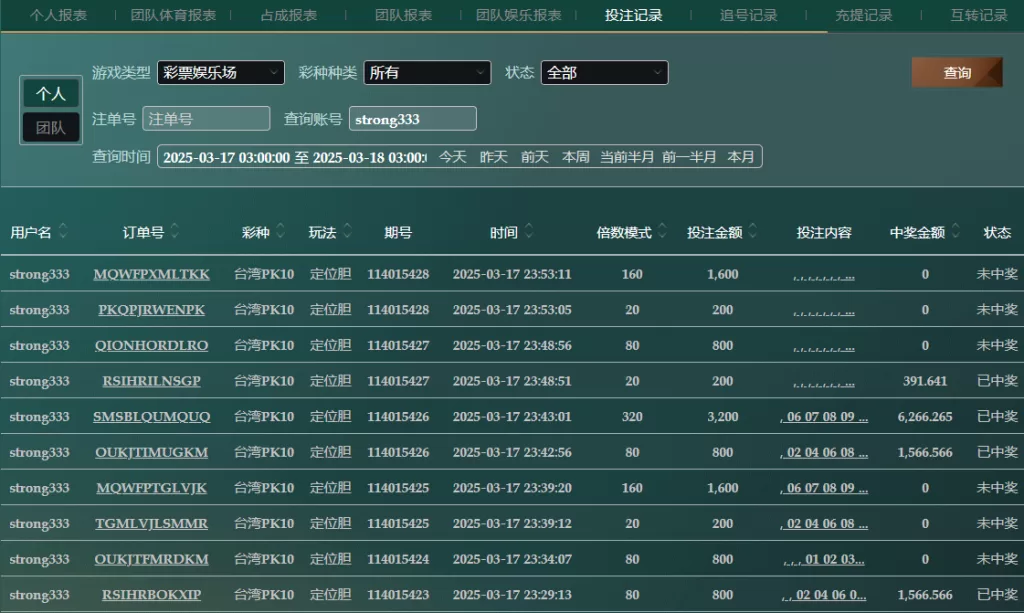Sort table by 用户名 column sort icon
Screen dimensions: 1024x613
tap(64, 232)
